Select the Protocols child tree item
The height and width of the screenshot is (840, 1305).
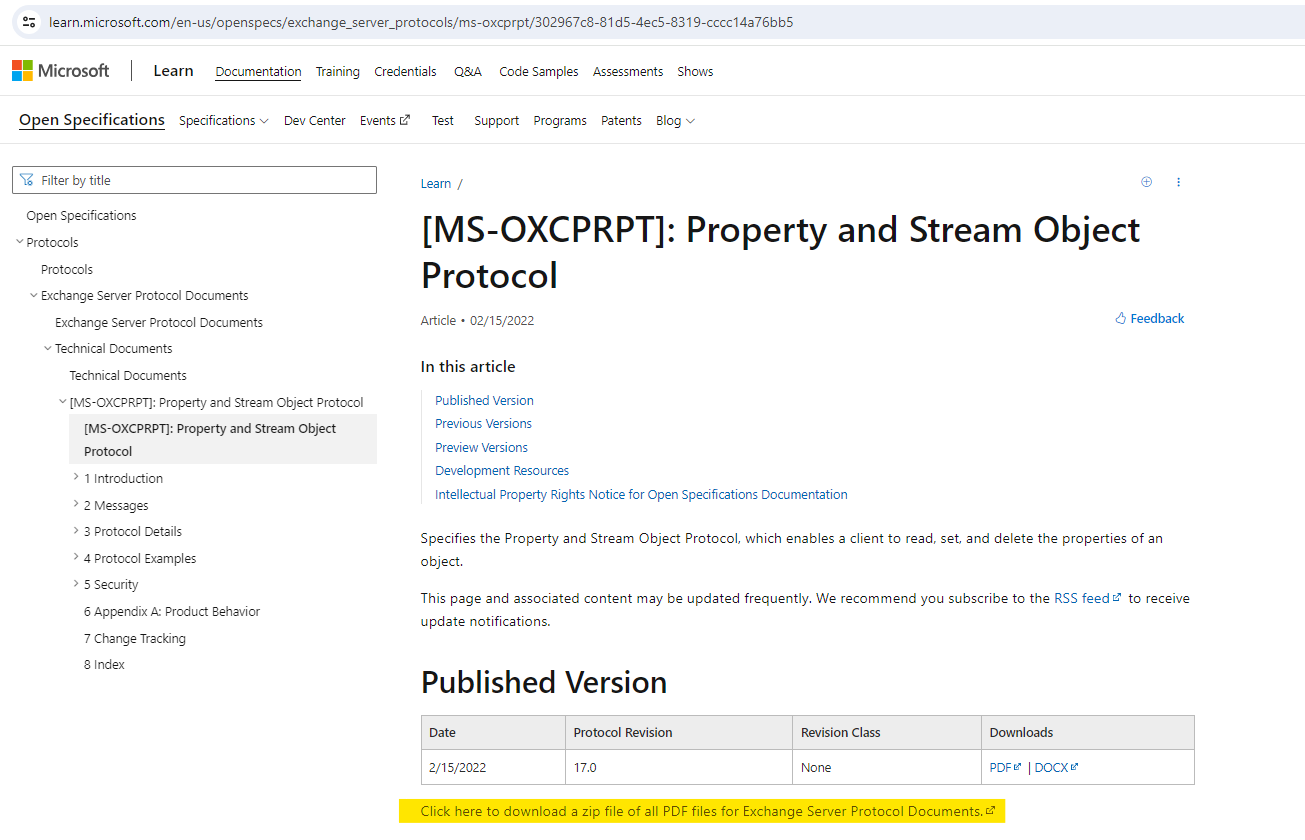67,270
